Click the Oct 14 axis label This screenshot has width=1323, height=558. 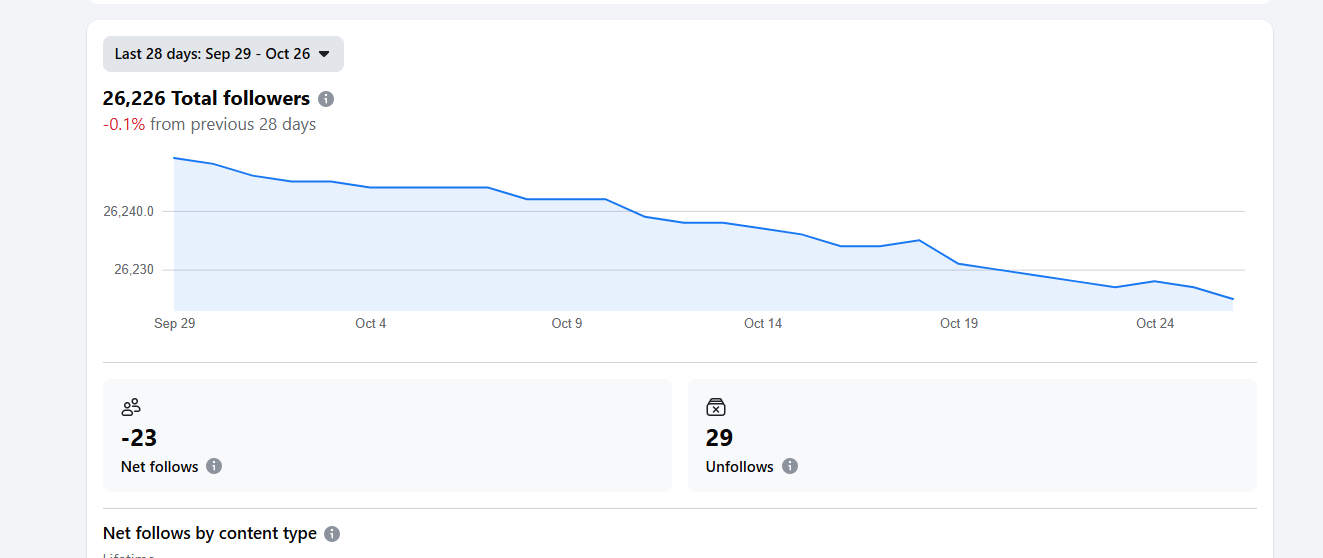(763, 323)
